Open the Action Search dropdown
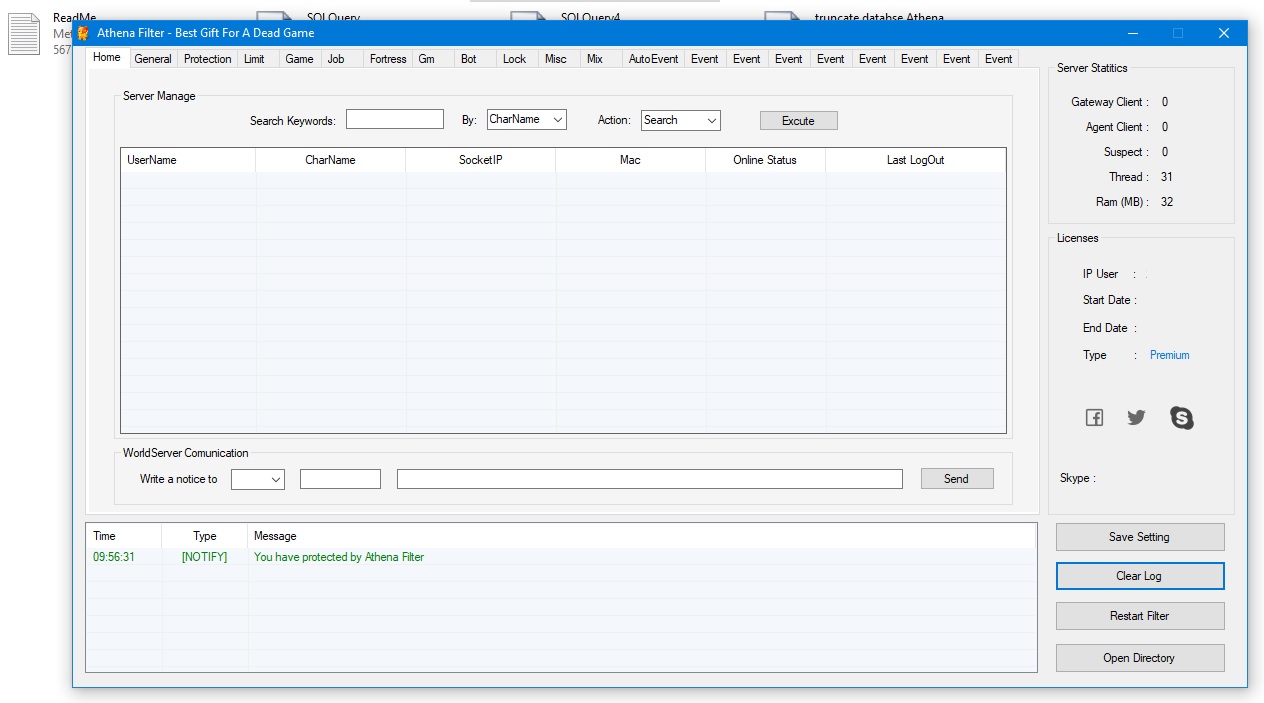The height and width of the screenshot is (703, 1264). pos(680,120)
